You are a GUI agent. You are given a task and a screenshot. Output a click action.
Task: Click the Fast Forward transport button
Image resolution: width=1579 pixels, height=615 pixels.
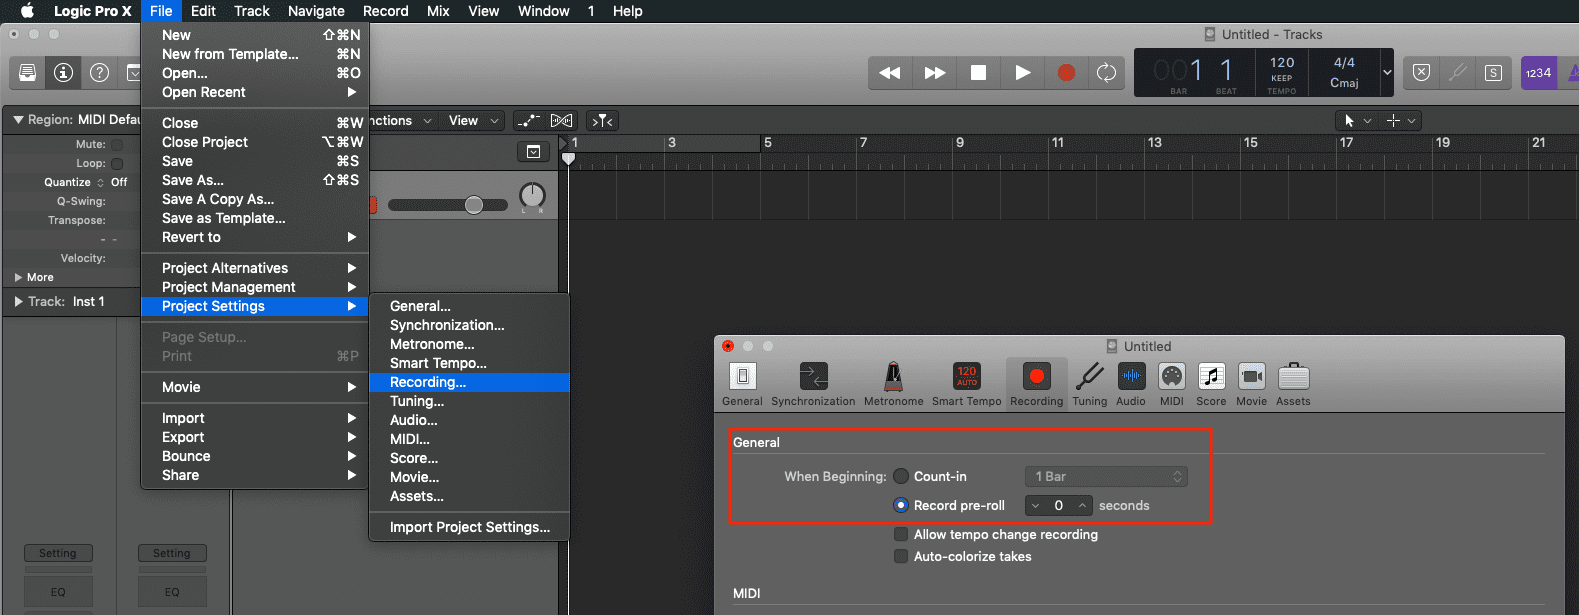[934, 72]
